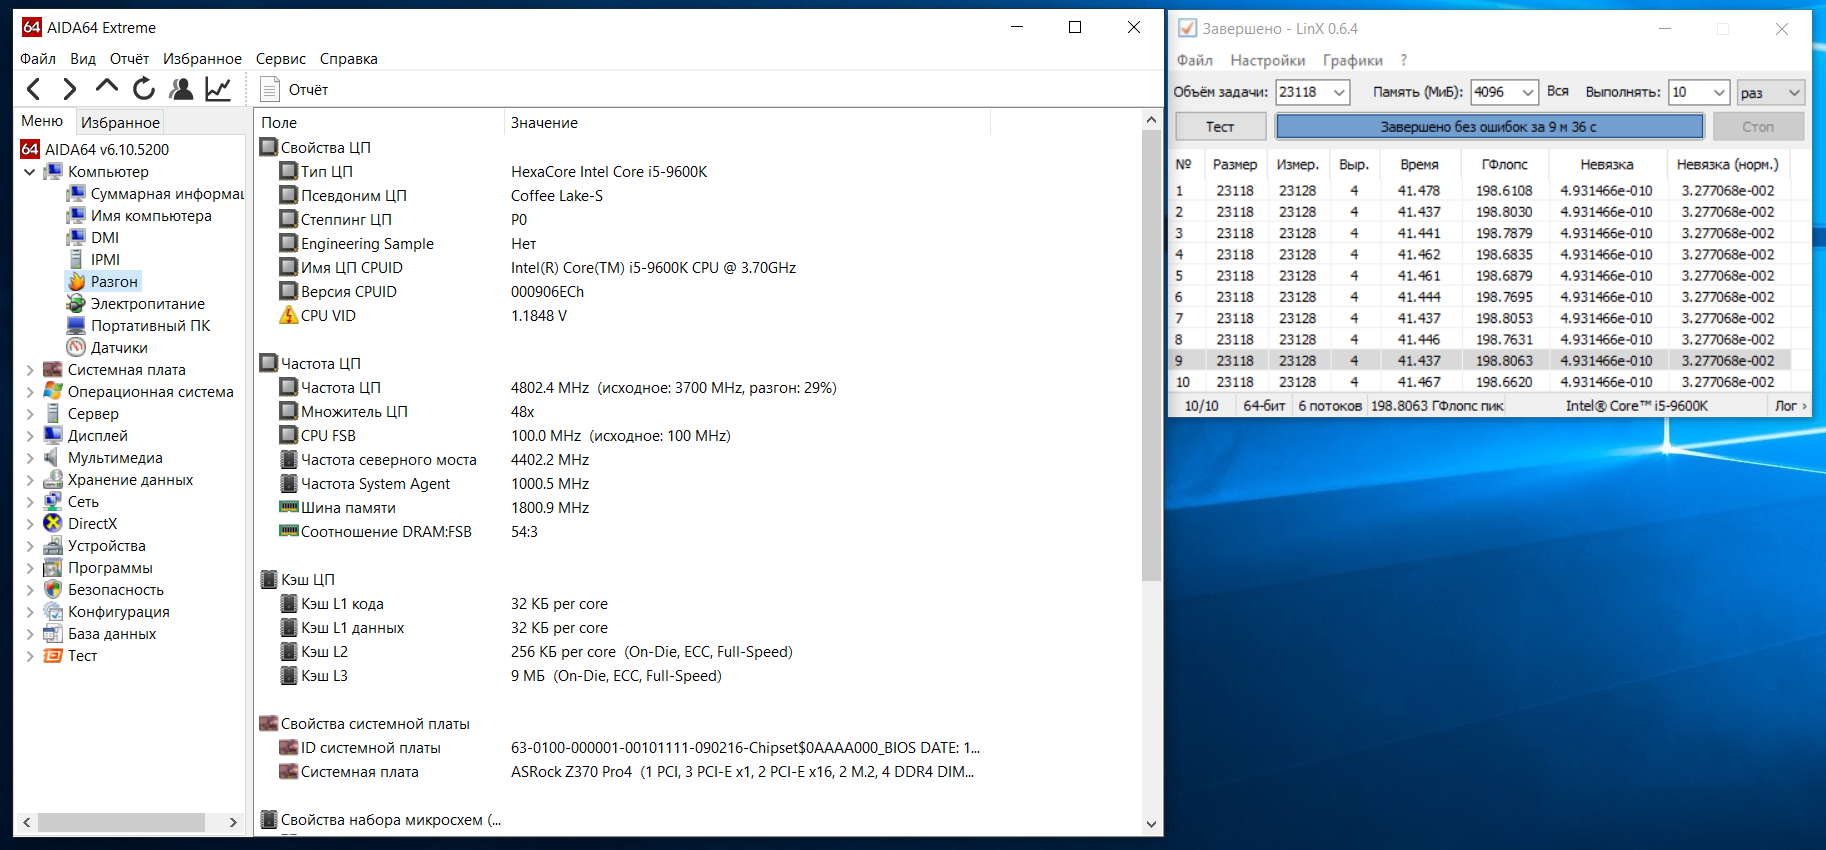This screenshot has width=1826, height=850.
Task: Collapse the Компьютер tree node
Action: click(x=30, y=172)
